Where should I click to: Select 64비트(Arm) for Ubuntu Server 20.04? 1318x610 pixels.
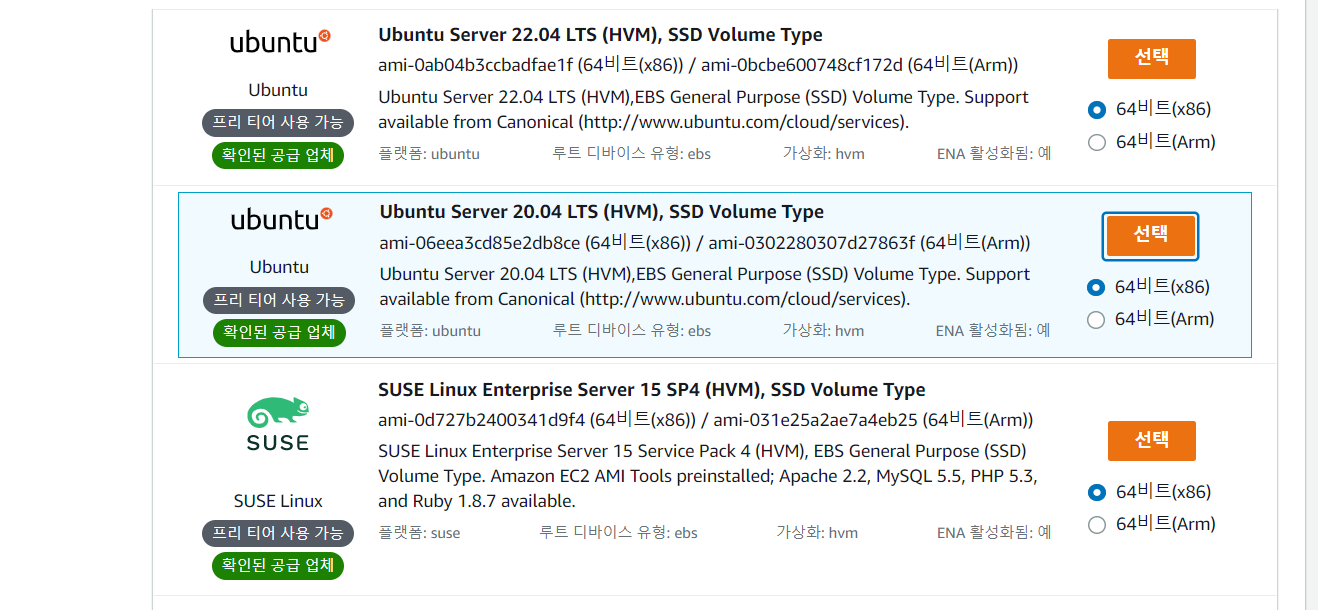click(1096, 319)
